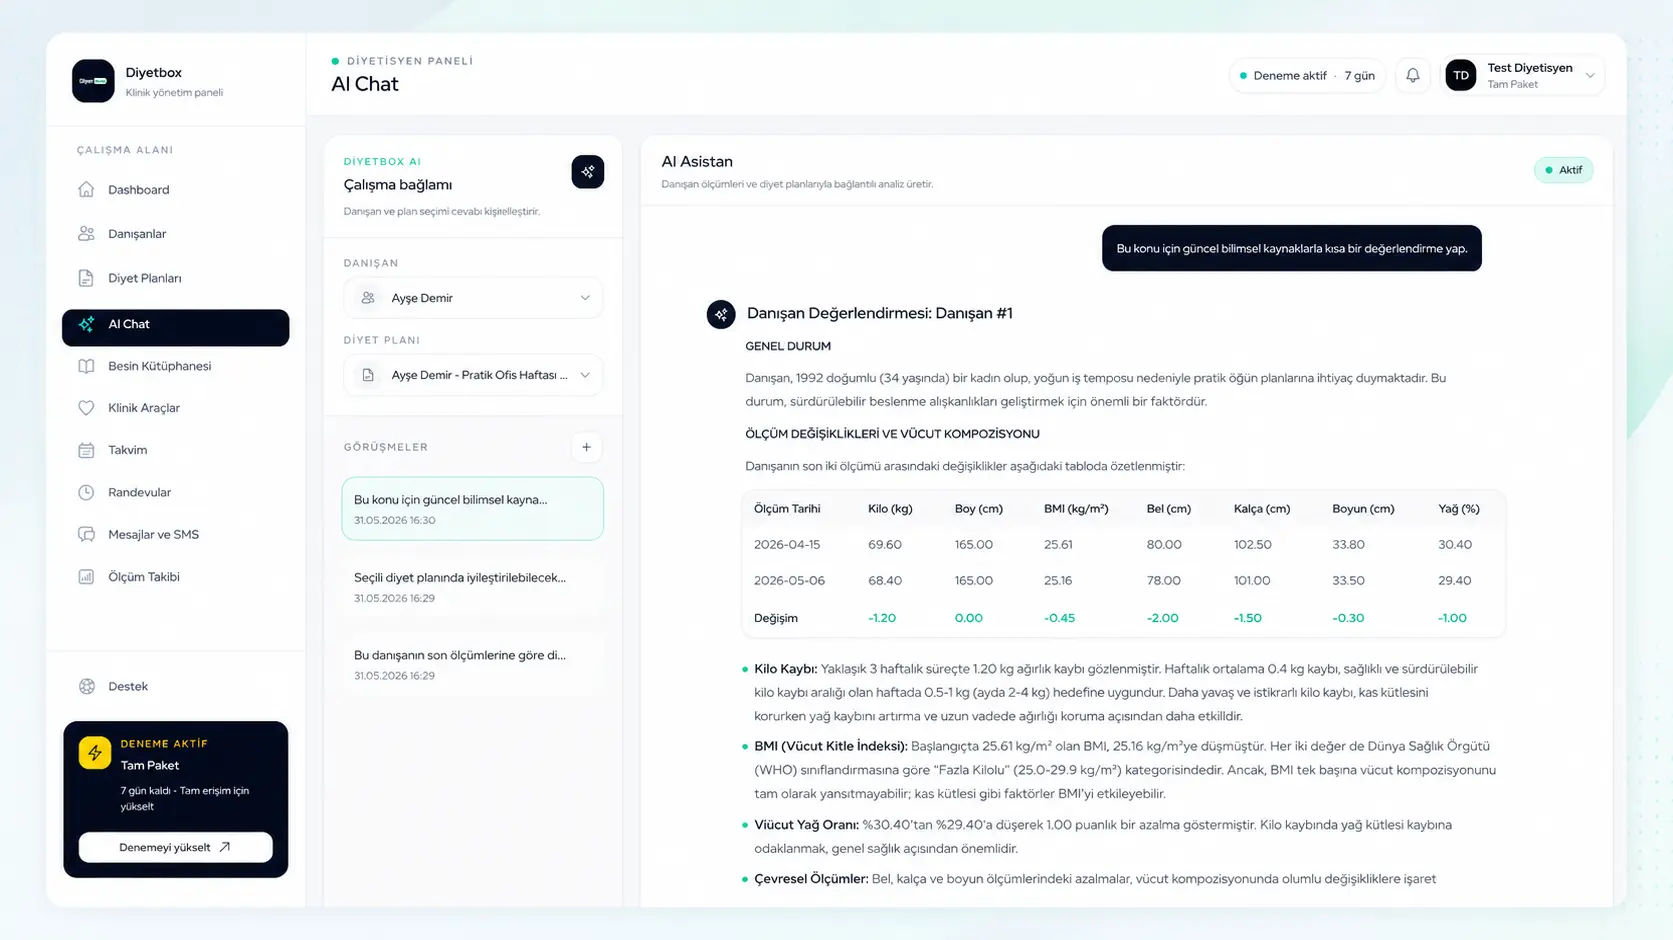Open Destek support link
This screenshot has height=940, width=1673.
[175, 686]
